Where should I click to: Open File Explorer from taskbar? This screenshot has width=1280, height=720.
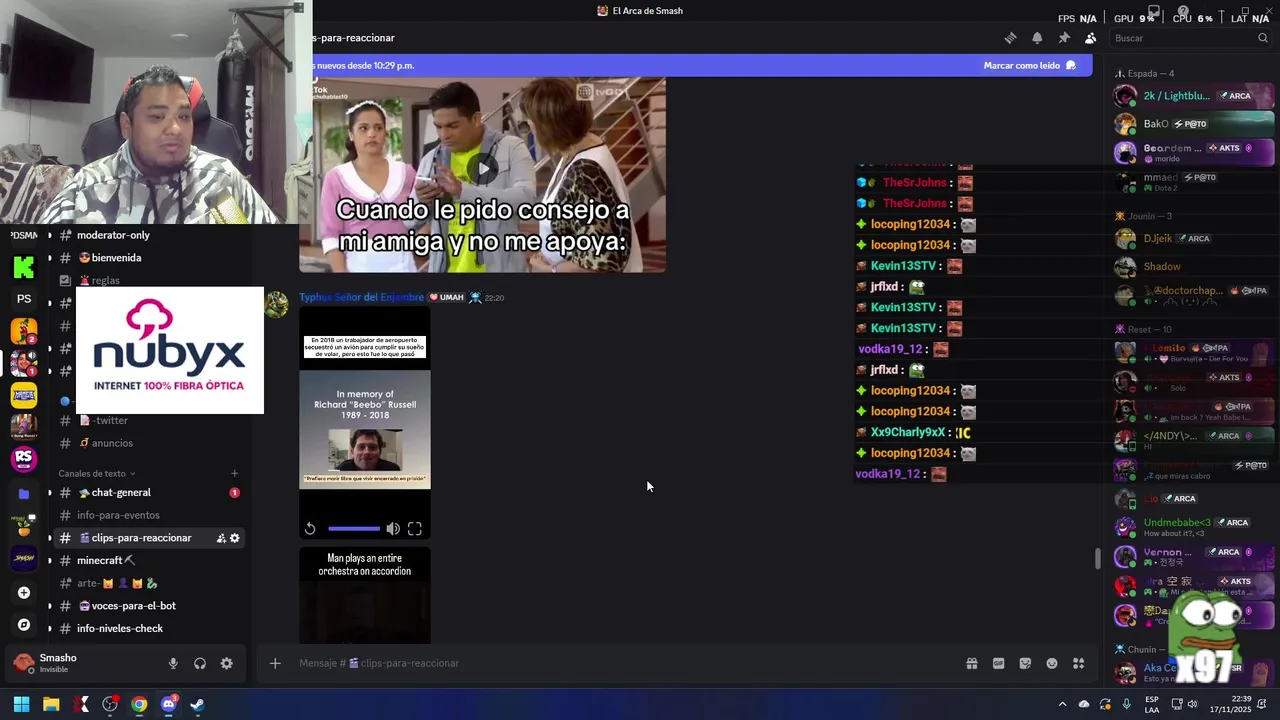pyautogui.click(x=51, y=704)
